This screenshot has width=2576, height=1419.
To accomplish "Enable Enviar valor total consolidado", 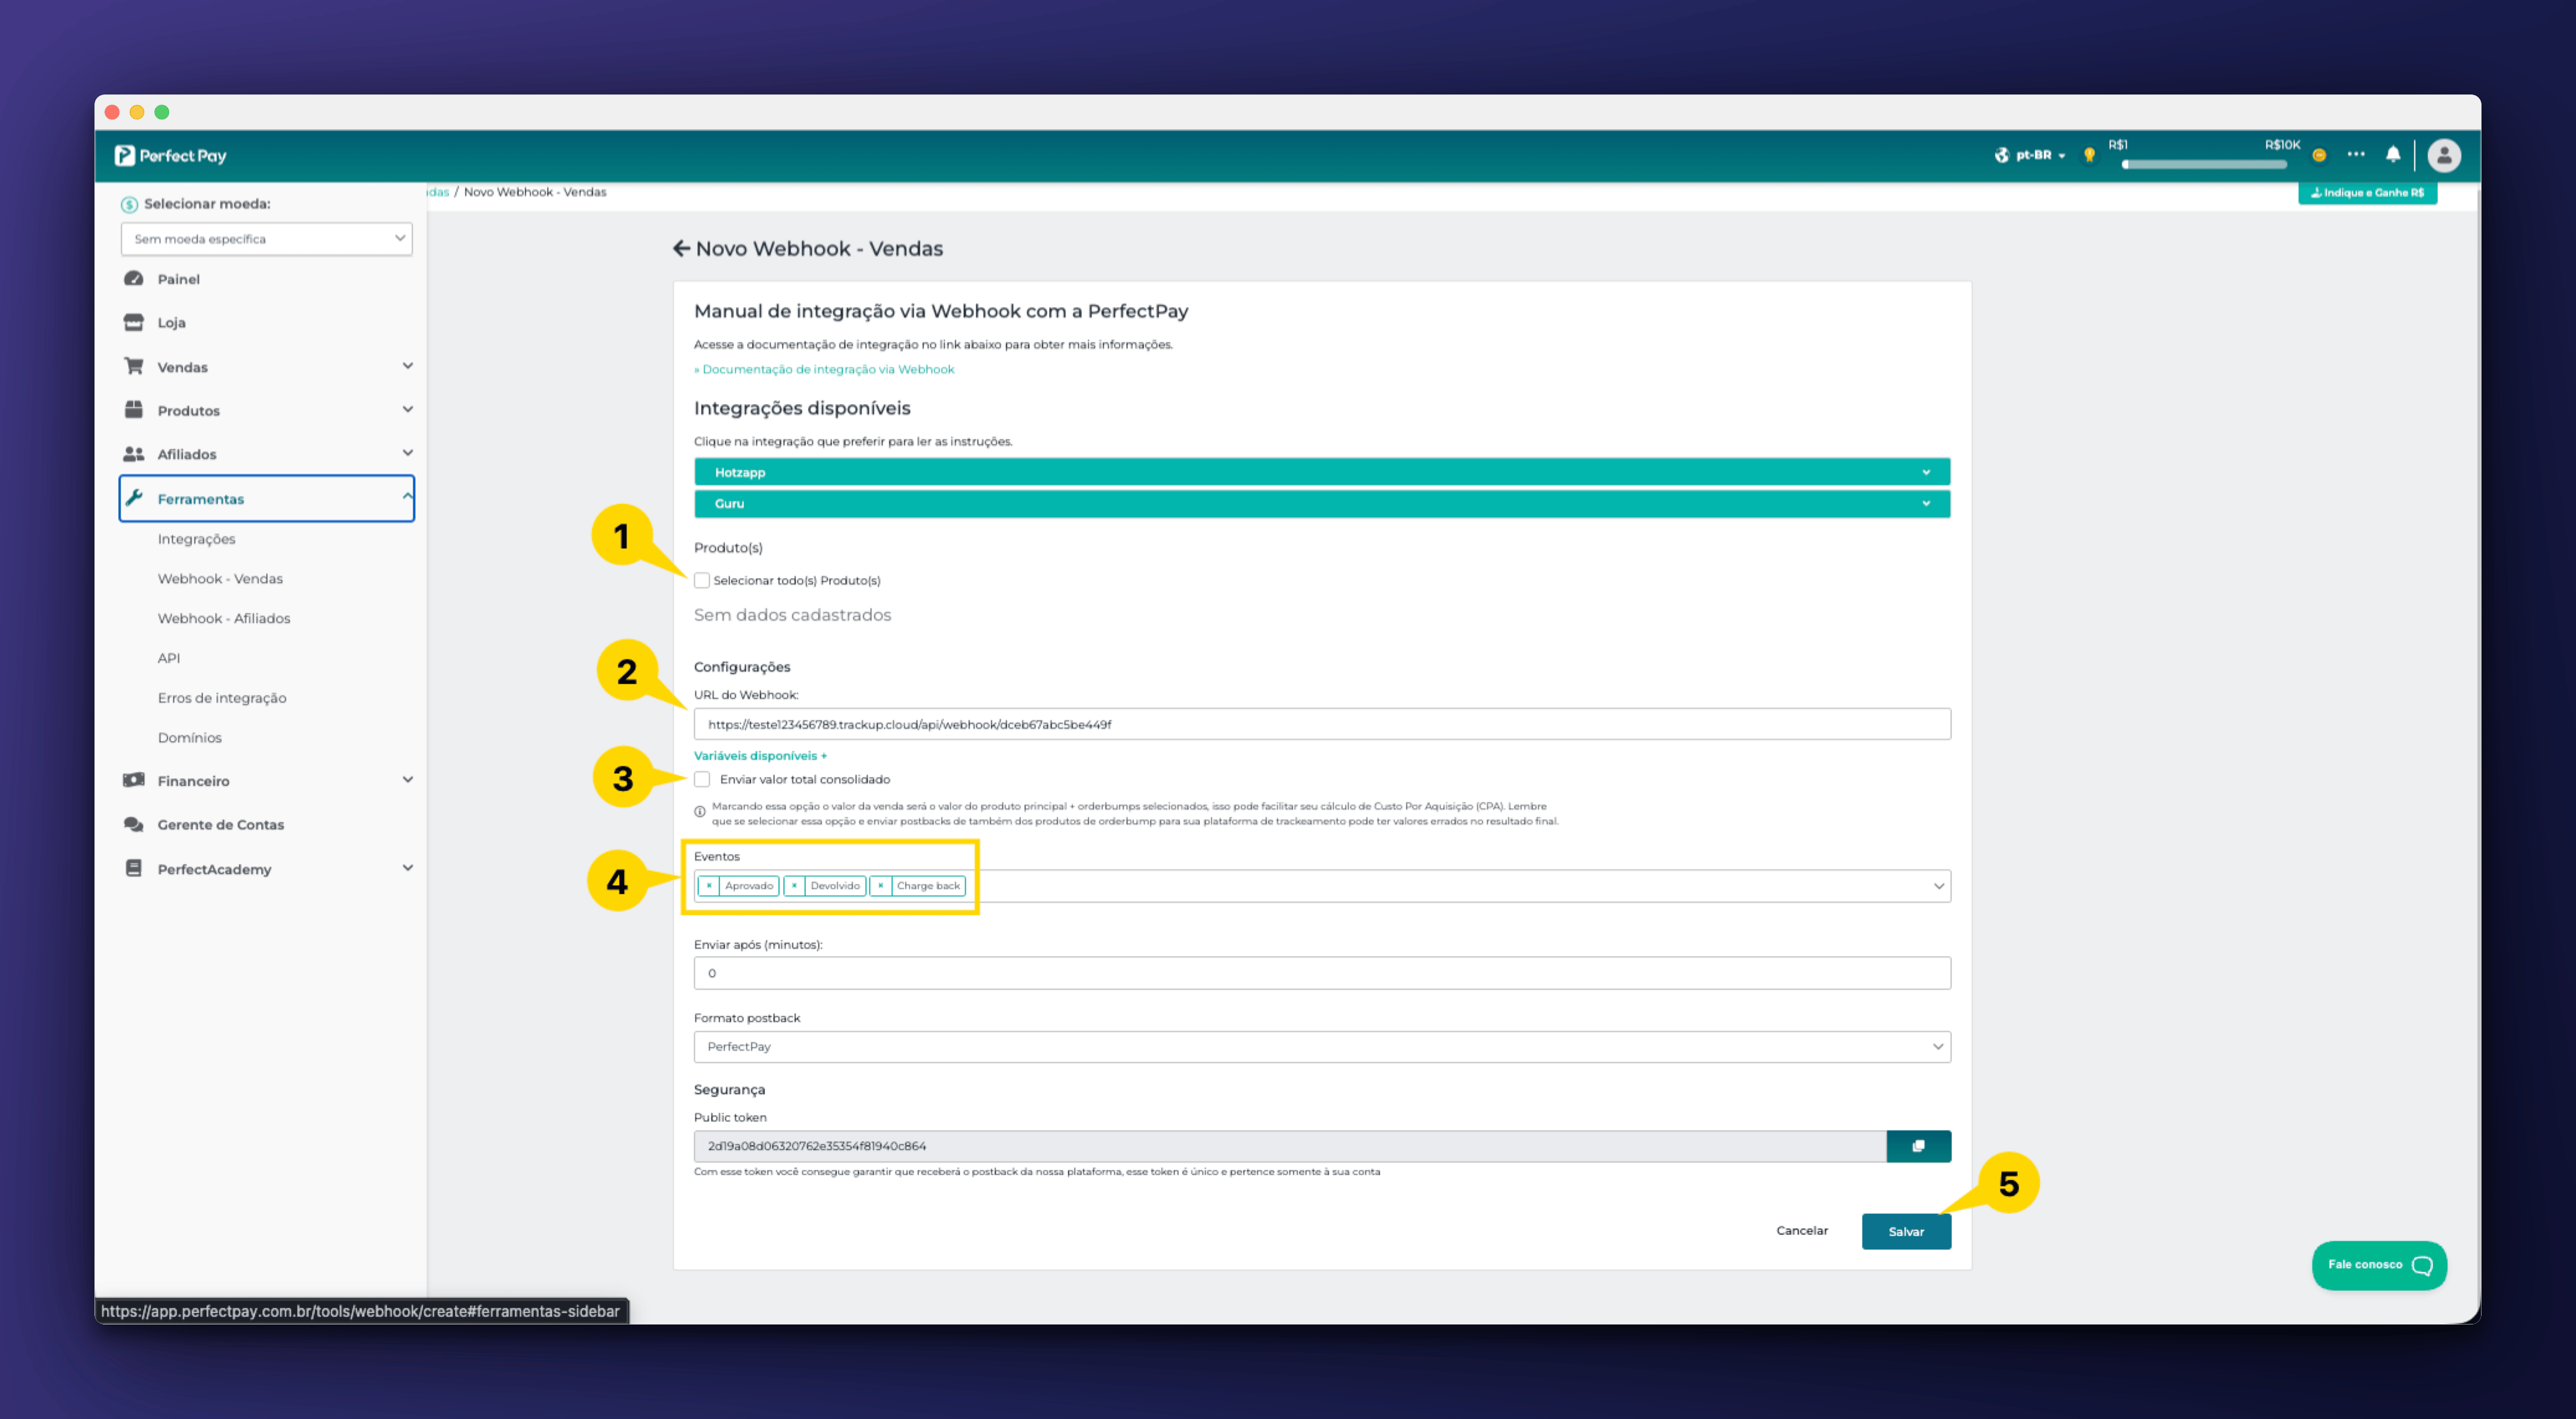I will coord(702,779).
